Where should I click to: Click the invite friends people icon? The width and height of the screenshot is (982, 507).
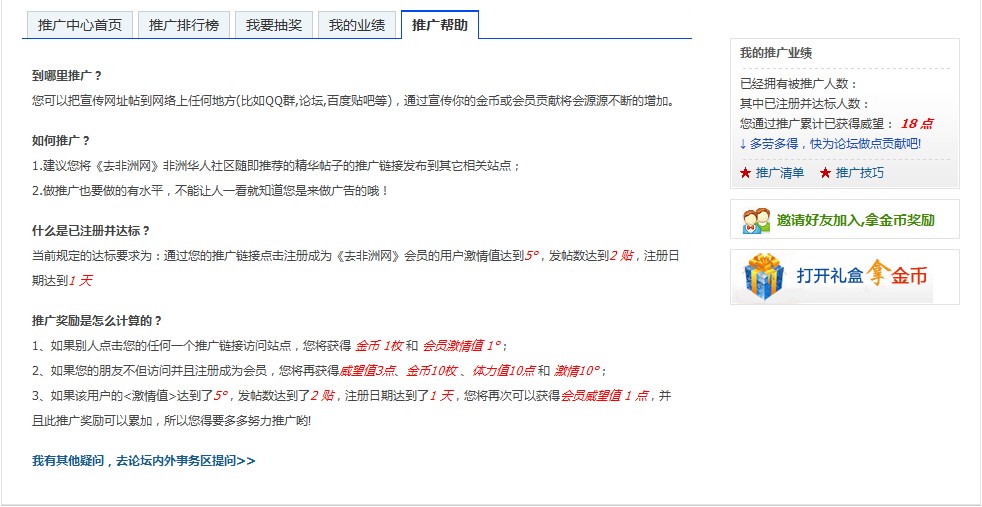(x=756, y=220)
